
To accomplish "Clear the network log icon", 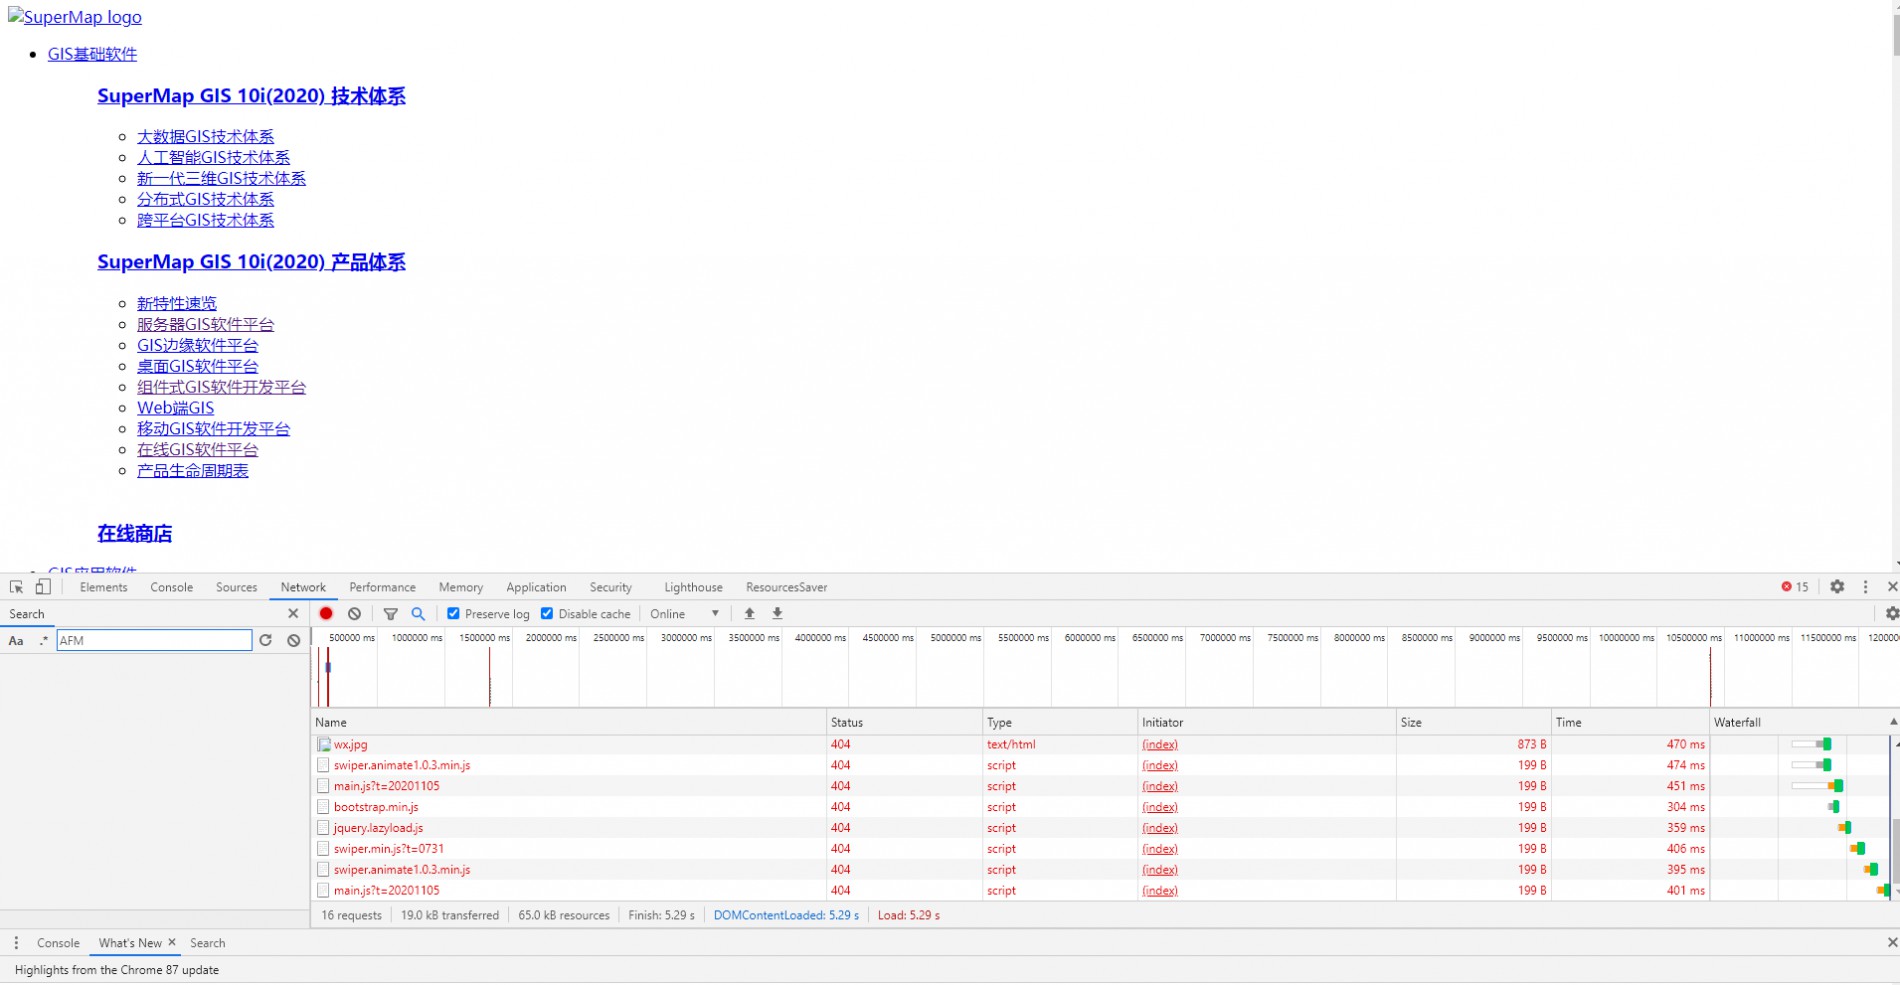I will (x=354, y=613).
